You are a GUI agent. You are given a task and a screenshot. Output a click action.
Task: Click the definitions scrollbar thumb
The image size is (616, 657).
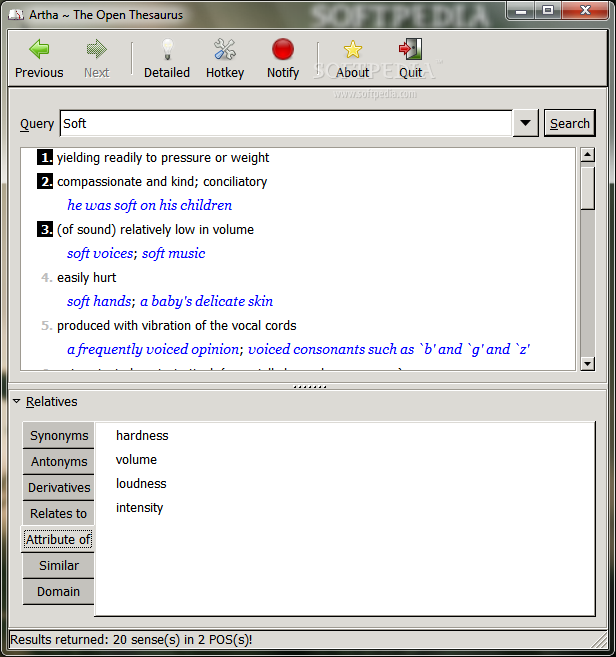click(x=588, y=188)
